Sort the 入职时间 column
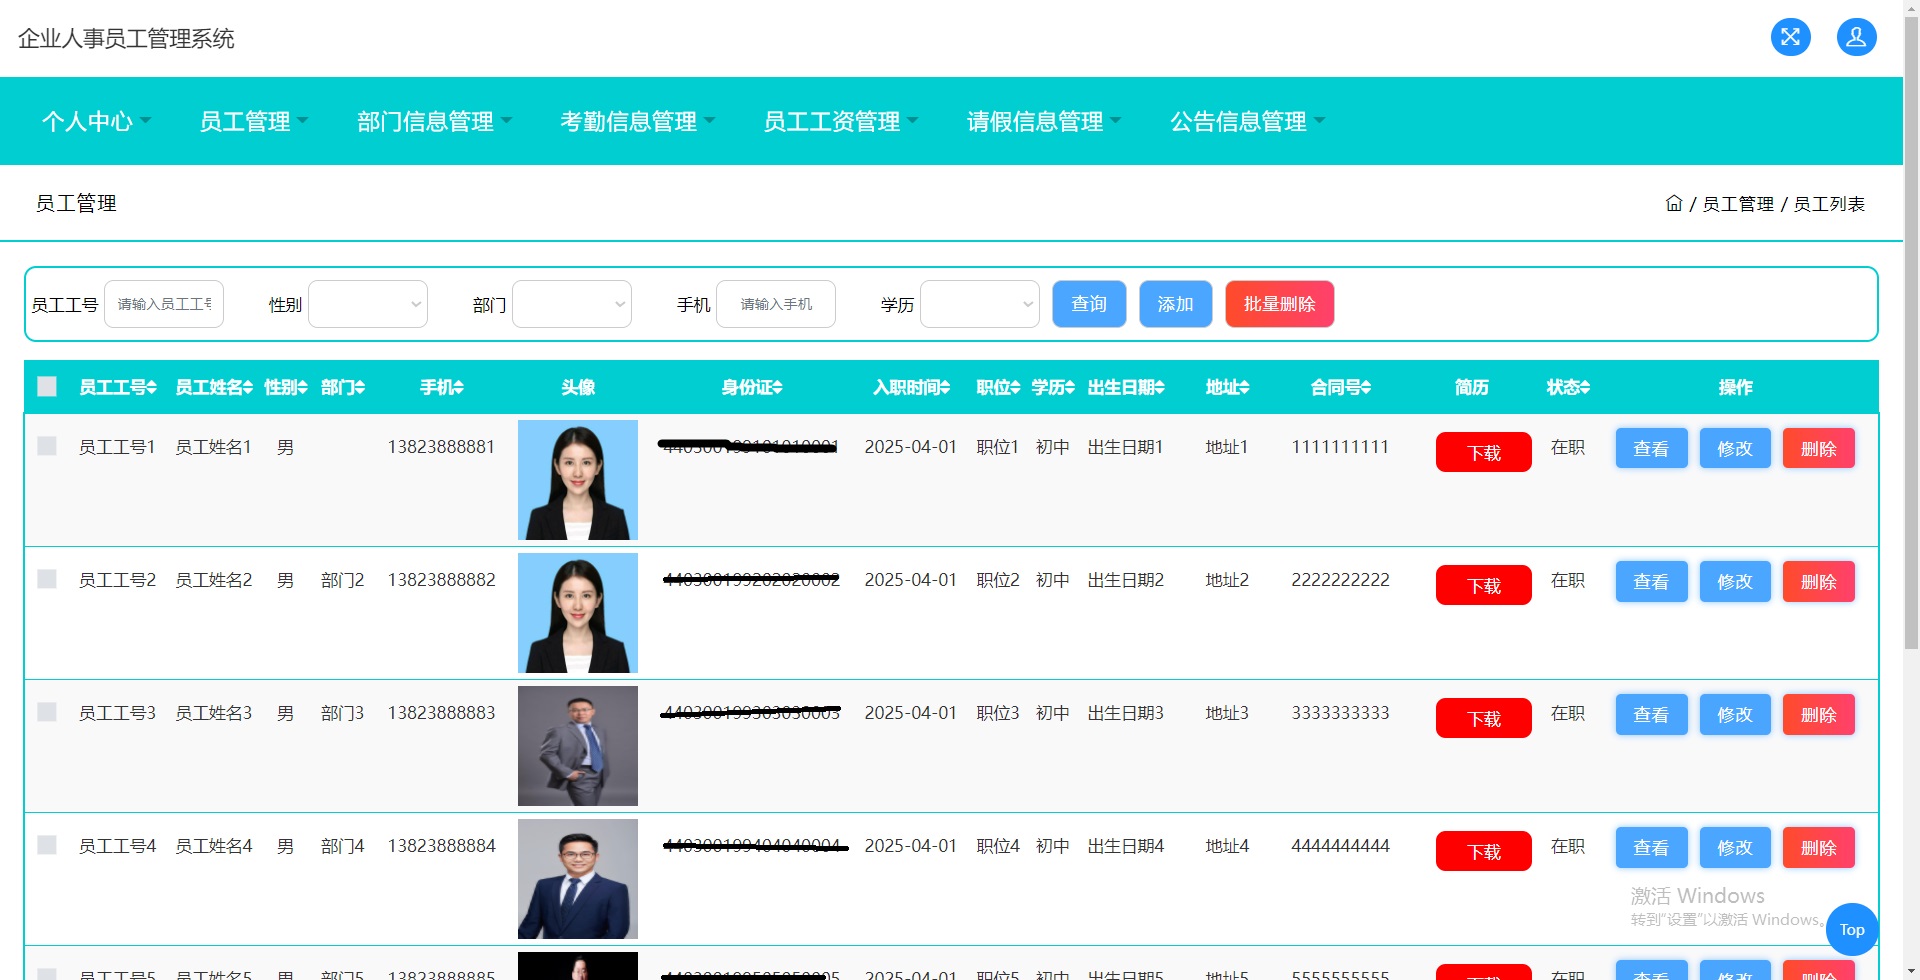Viewport: 1920px width, 980px height. click(x=910, y=387)
